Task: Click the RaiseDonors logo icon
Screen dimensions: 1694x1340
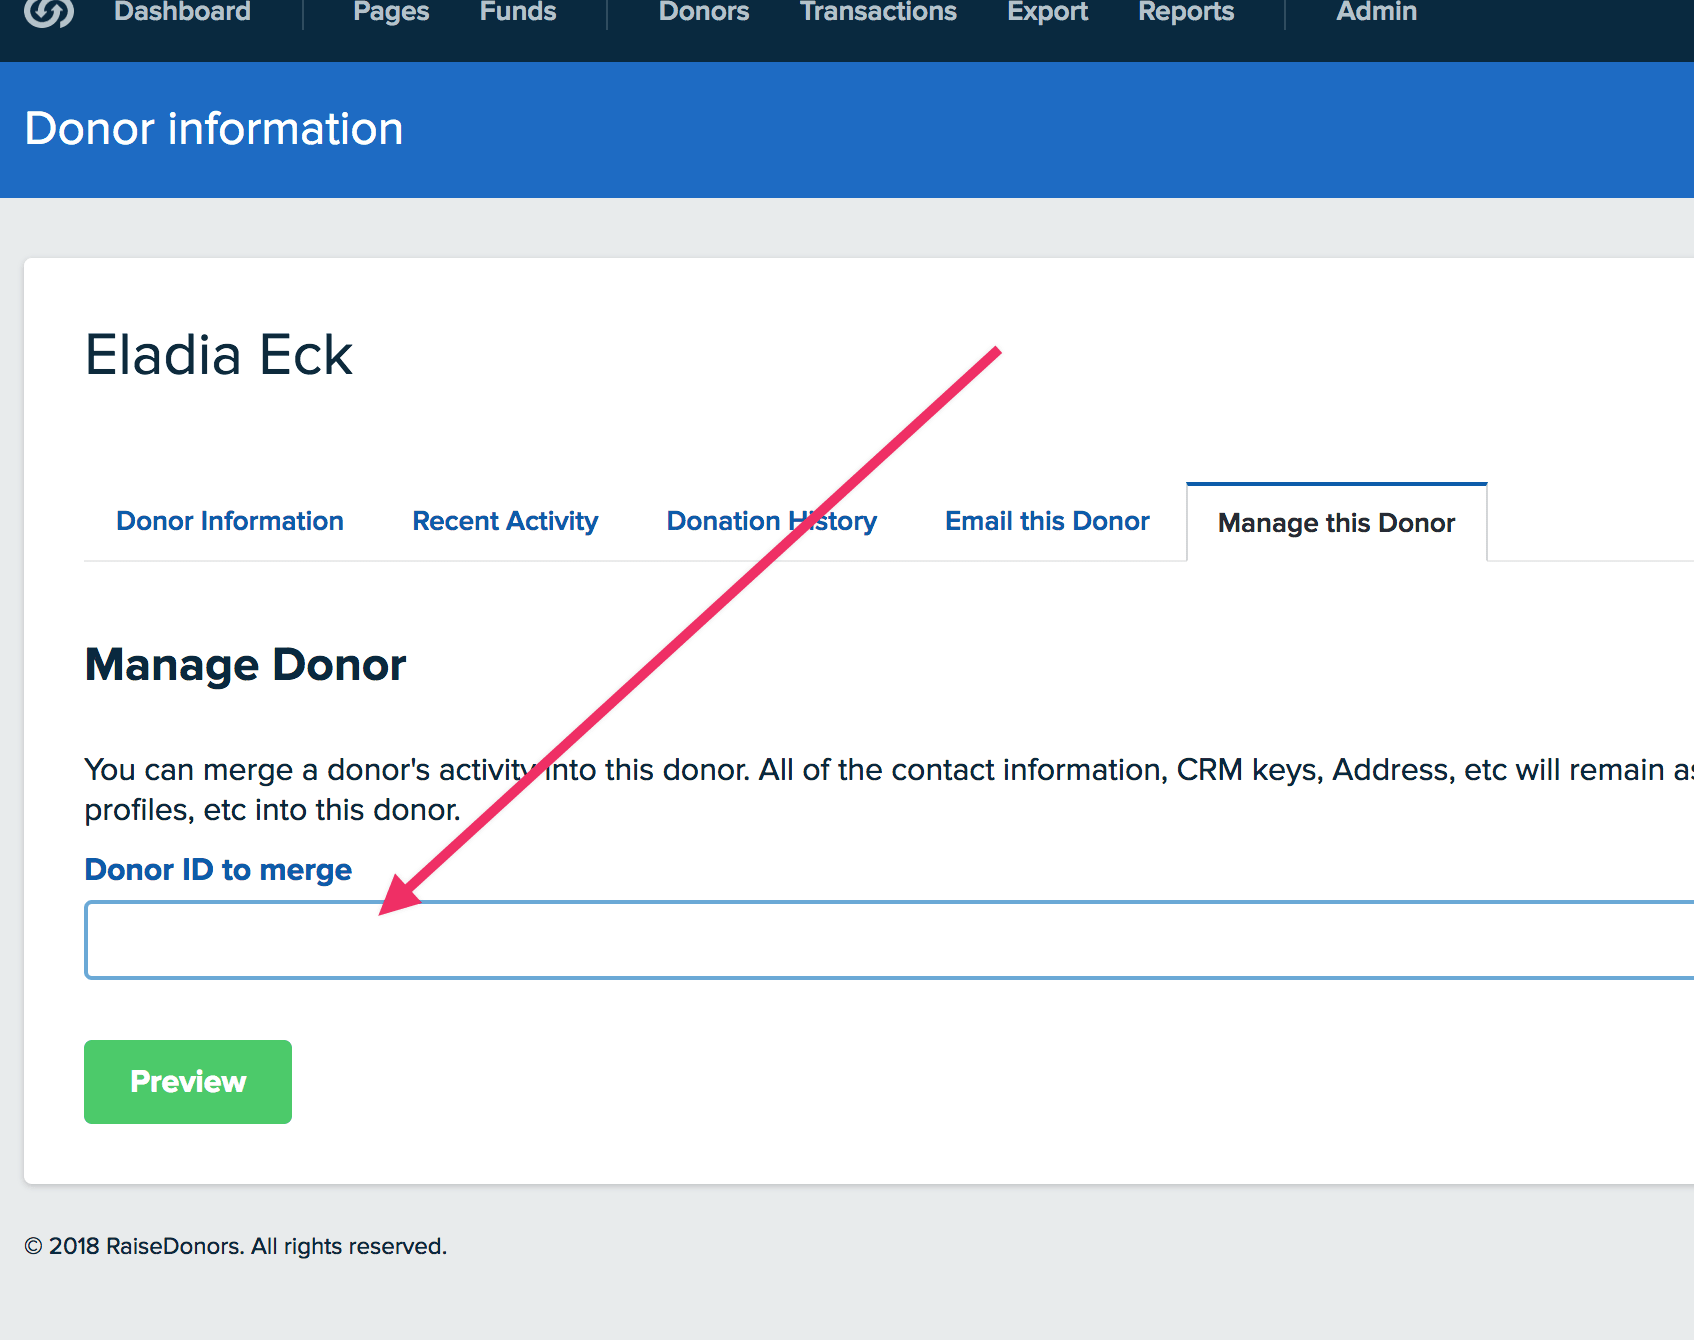Action: click(x=48, y=12)
